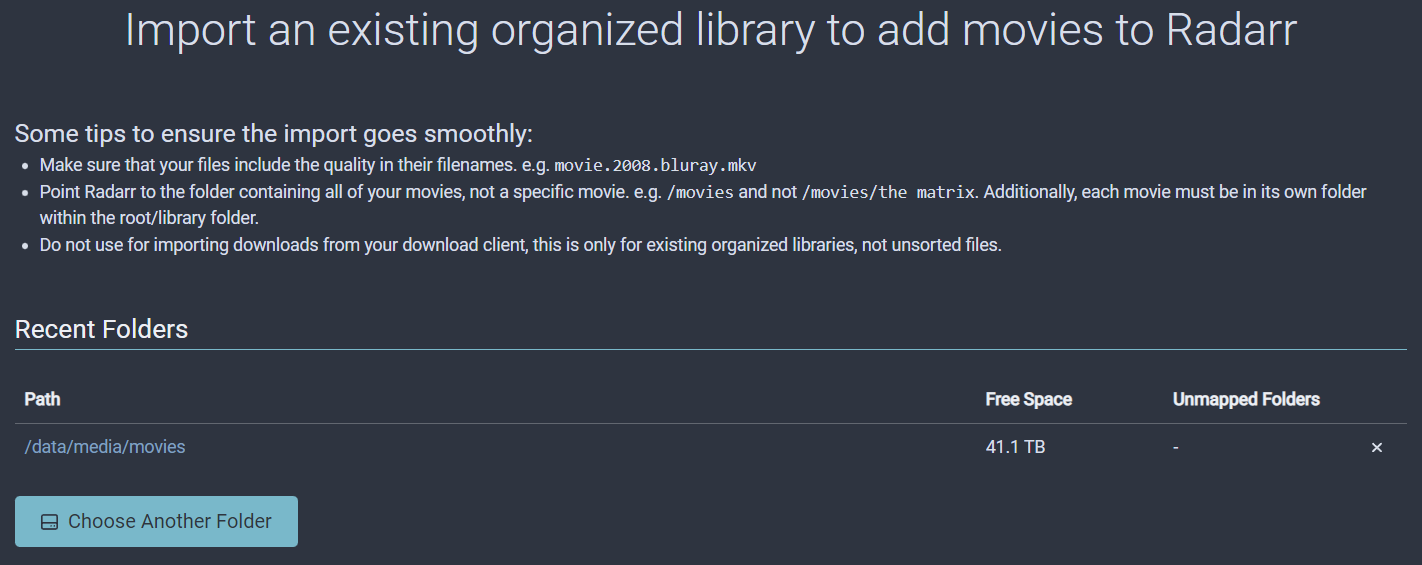The image size is (1422, 565).
Task: Click the Path column header
Action: [43, 400]
